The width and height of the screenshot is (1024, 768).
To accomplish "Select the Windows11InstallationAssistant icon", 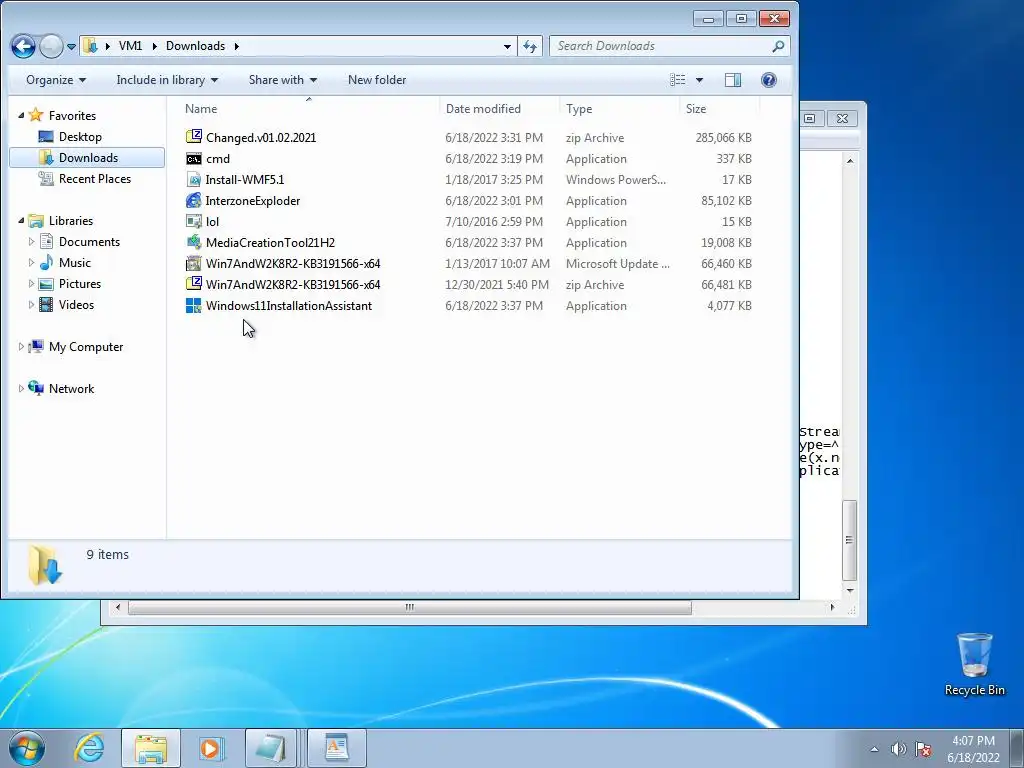I will [x=194, y=306].
